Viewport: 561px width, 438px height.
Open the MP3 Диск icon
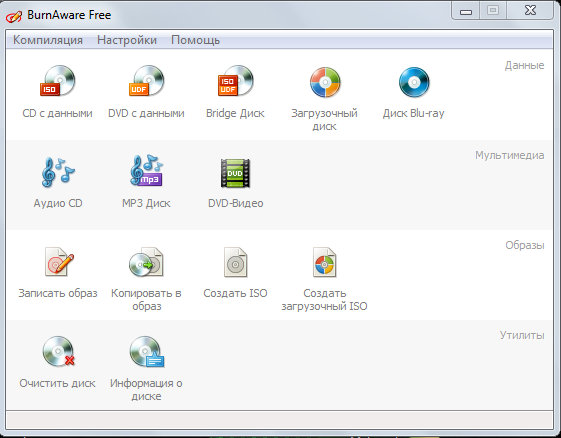pyautogui.click(x=146, y=171)
